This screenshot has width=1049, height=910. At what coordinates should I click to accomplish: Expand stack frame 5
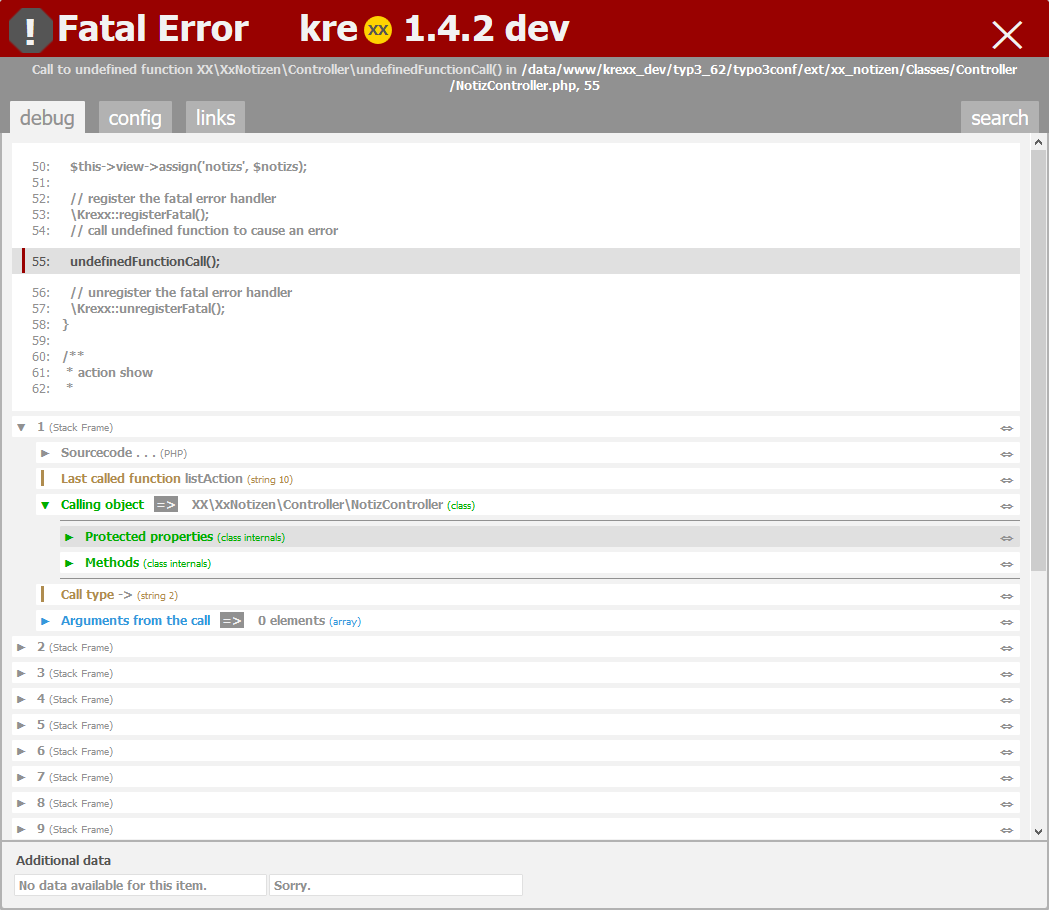(x=22, y=725)
